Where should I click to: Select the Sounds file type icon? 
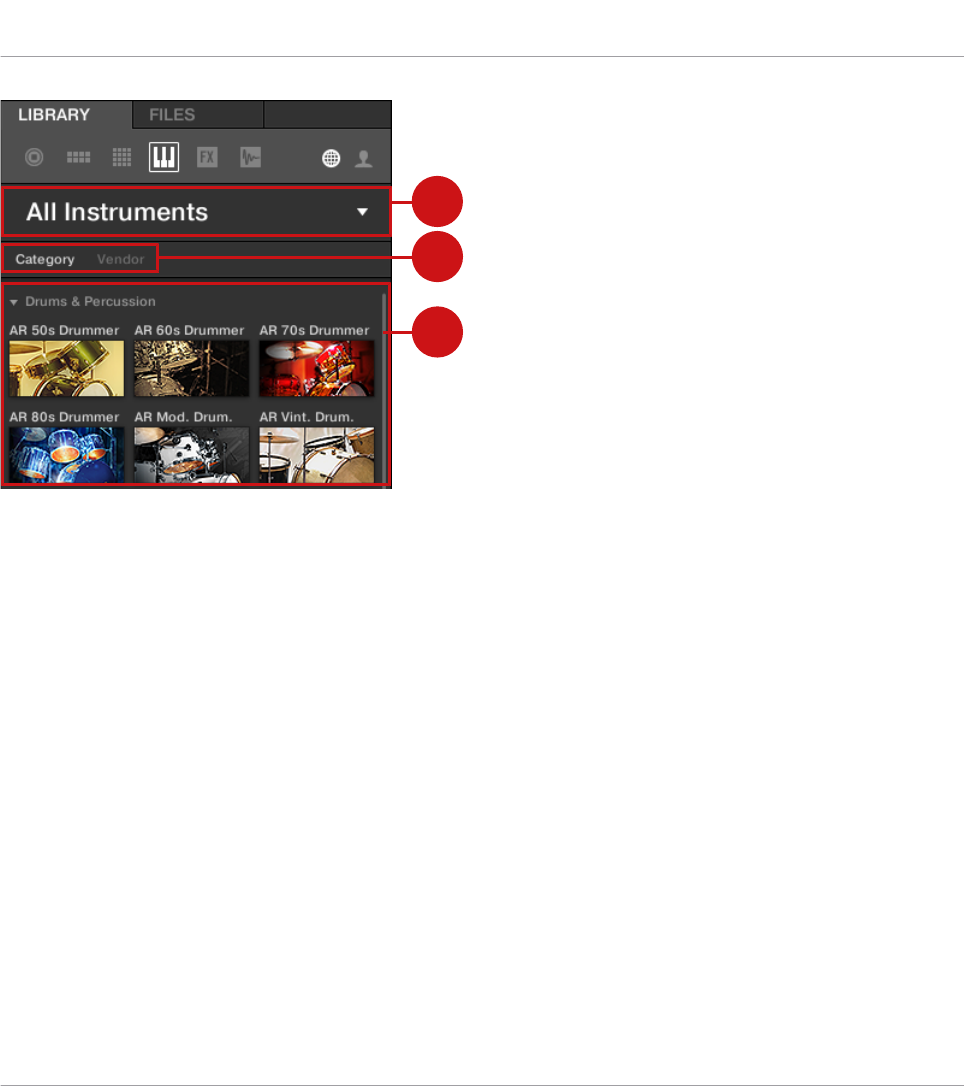coord(122,157)
